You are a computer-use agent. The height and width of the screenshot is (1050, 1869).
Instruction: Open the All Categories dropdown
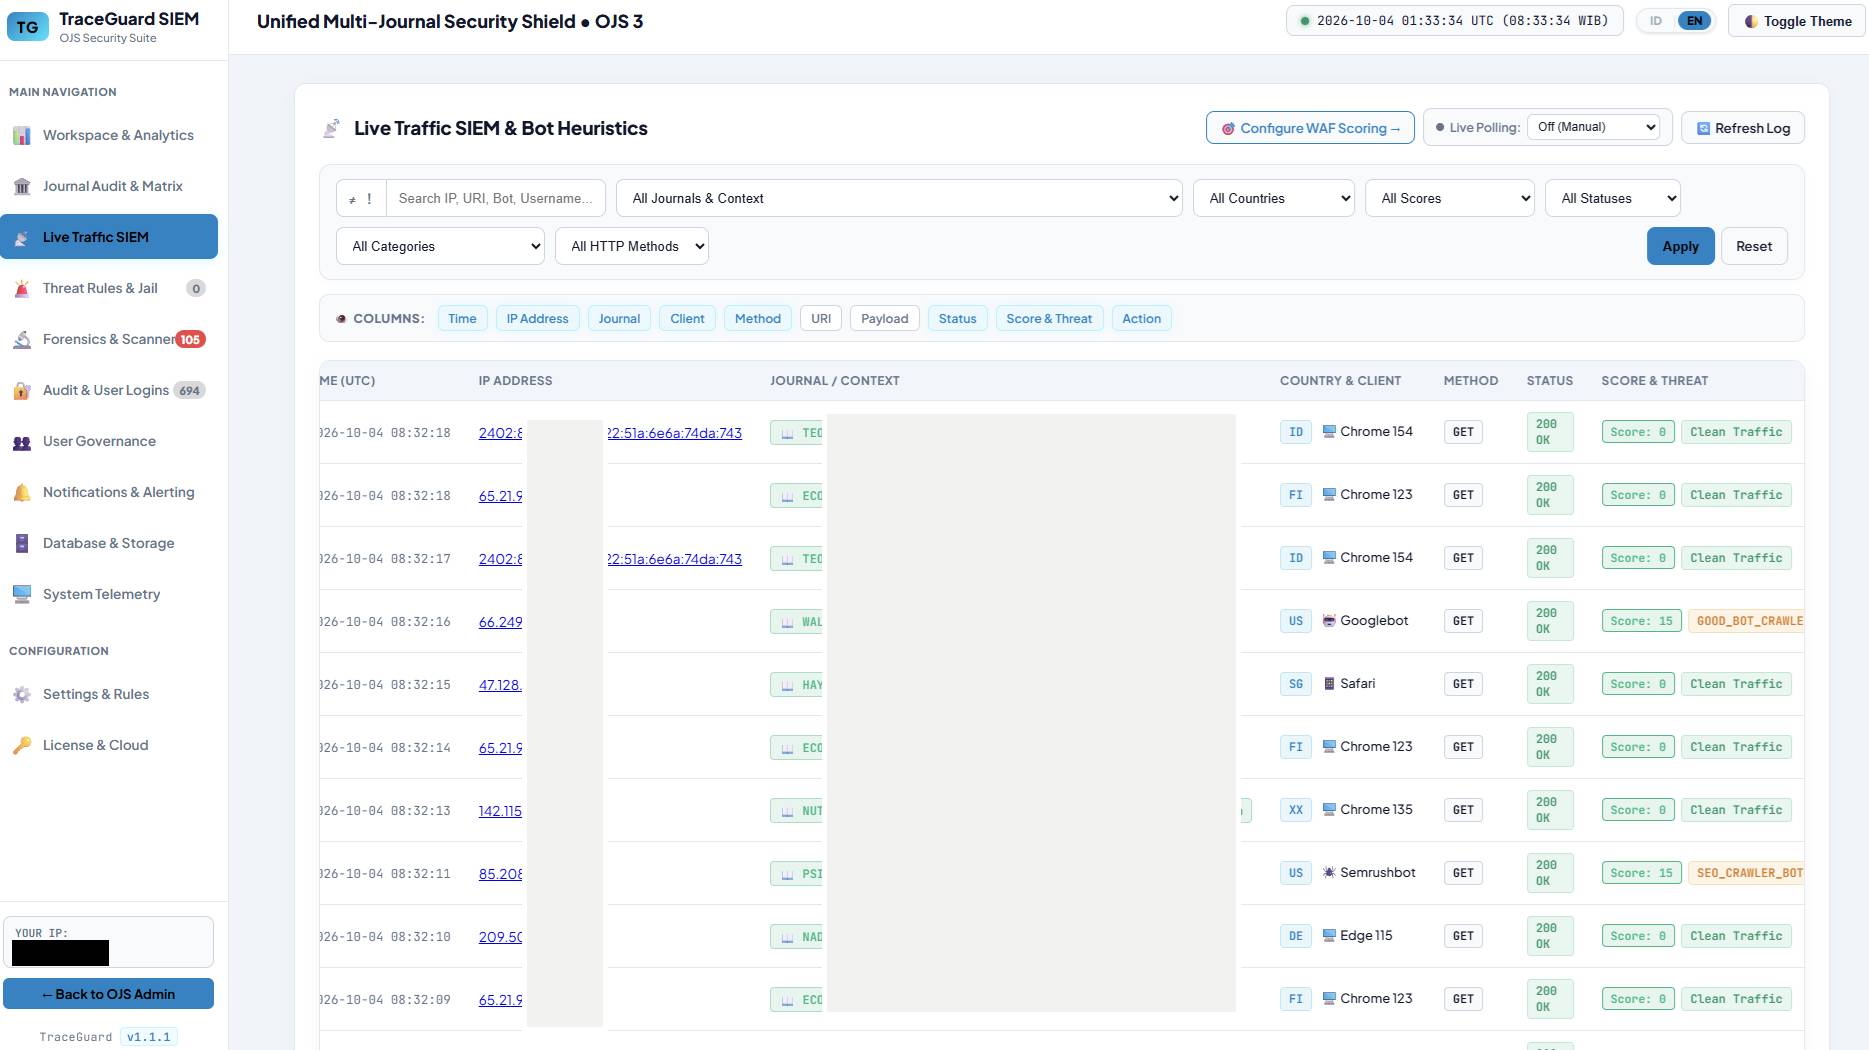point(440,247)
